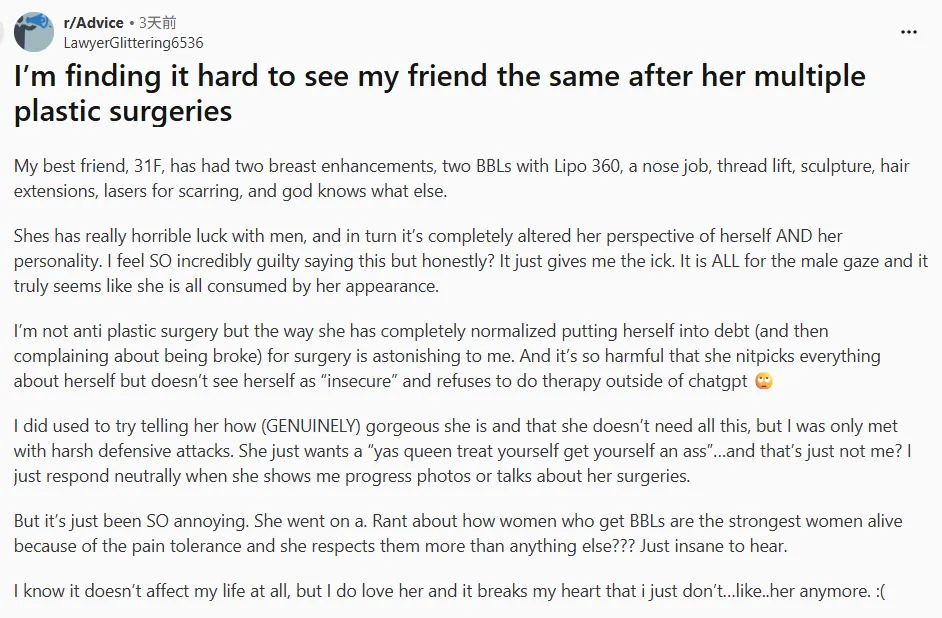Image resolution: width=942 pixels, height=618 pixels.
Task: Click the paragraph starting 'Shes has really horrible luck'
Action: point(470,261)
